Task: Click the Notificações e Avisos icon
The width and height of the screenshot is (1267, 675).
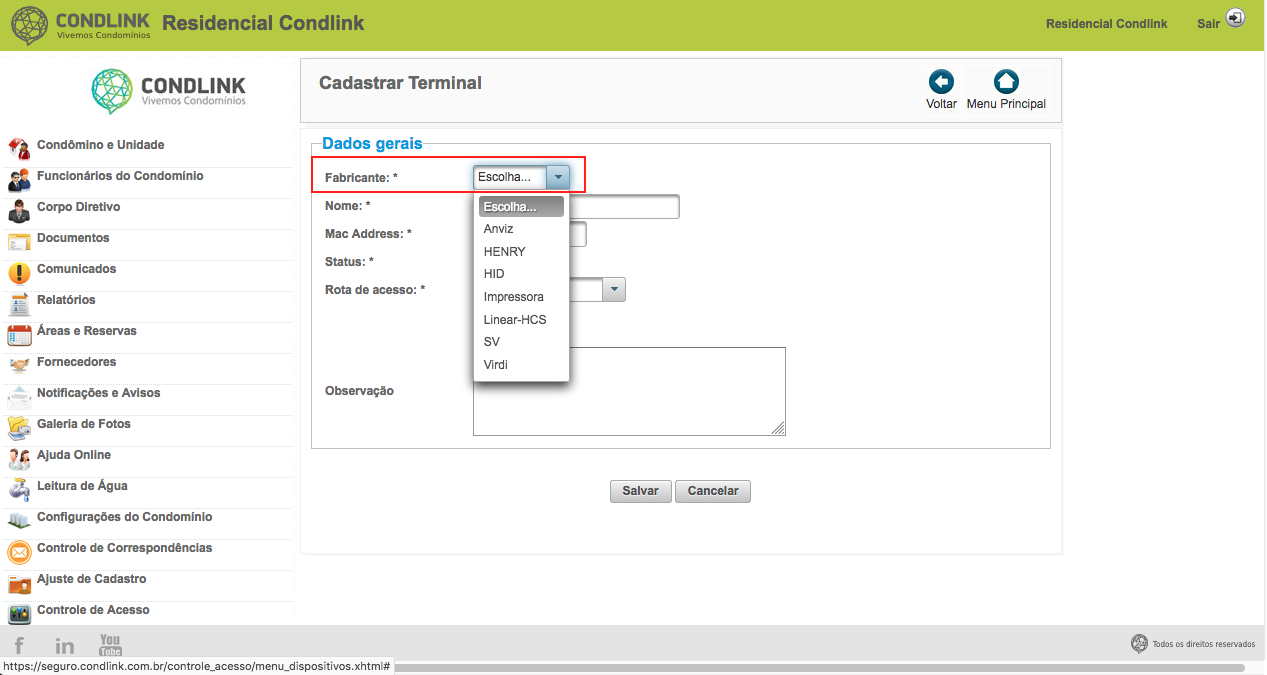Action: point(19,397)
